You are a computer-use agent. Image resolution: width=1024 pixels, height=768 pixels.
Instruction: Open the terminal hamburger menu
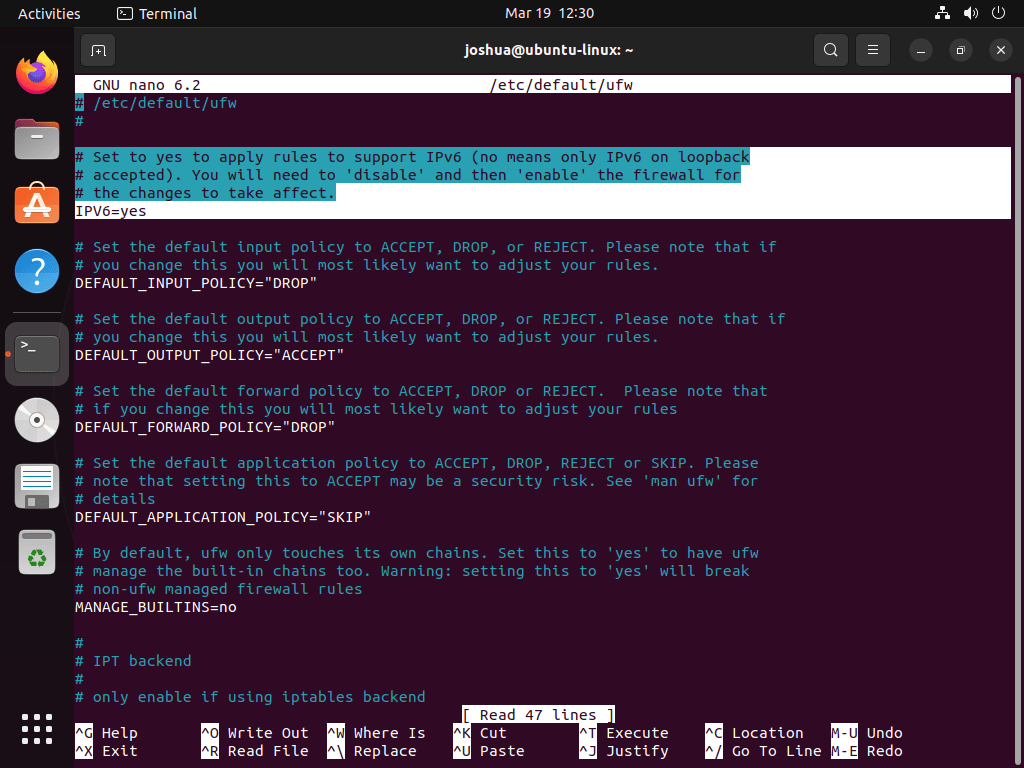click(x=873, y=49)
